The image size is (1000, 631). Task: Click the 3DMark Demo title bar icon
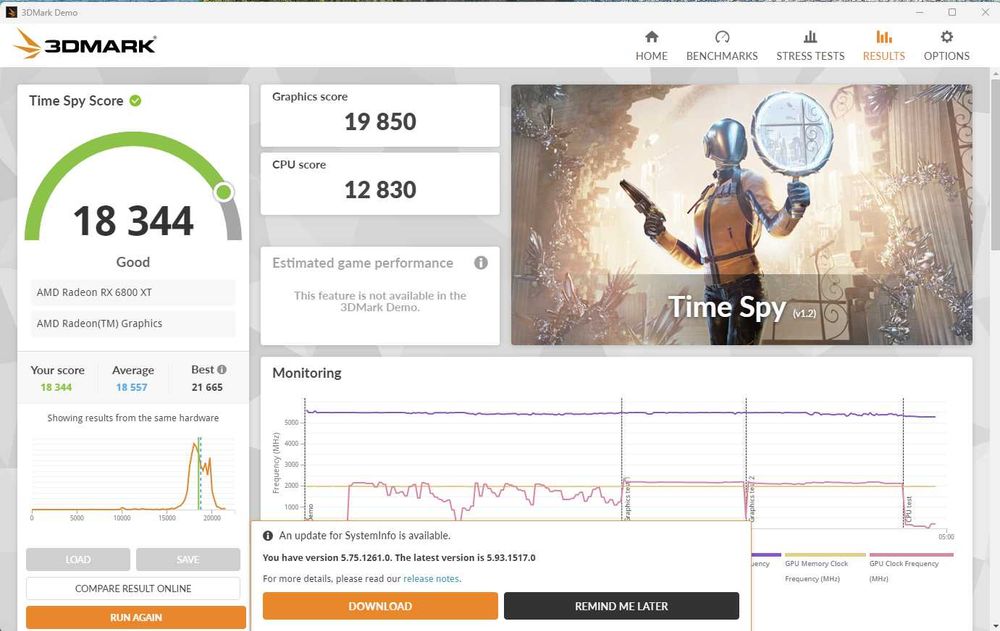[11, 12]
